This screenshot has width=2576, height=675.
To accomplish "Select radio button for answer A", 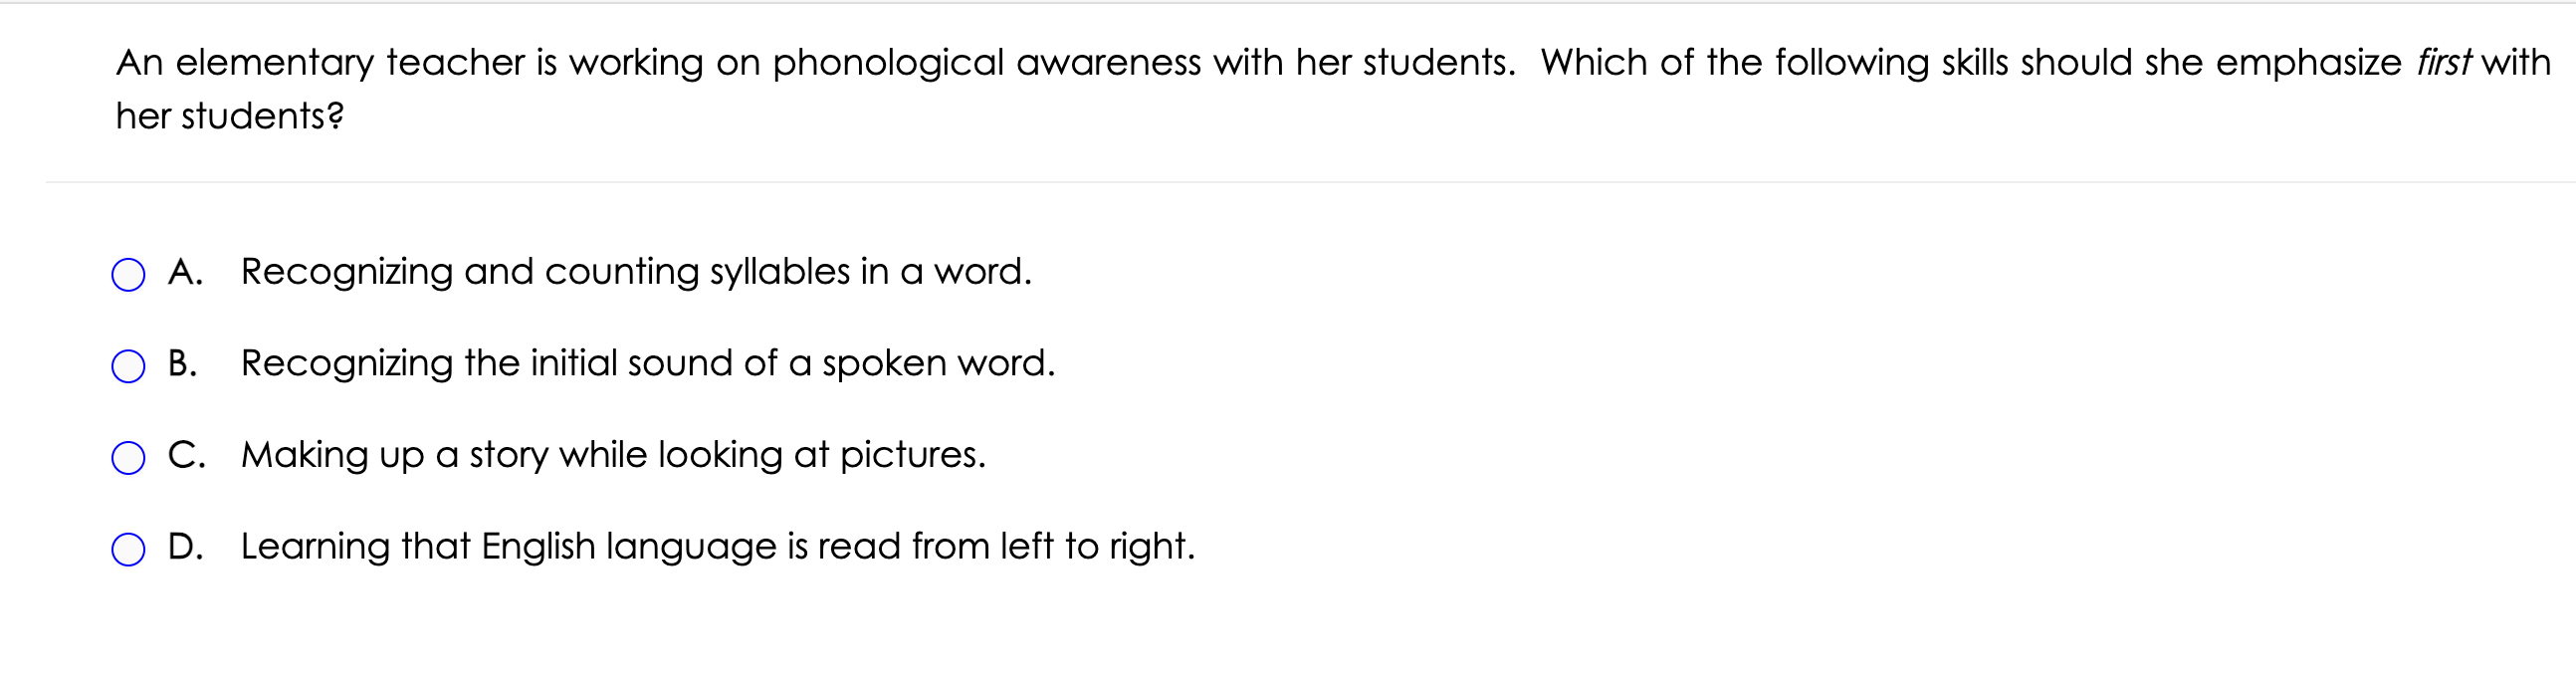I will [x=128, y=274].
